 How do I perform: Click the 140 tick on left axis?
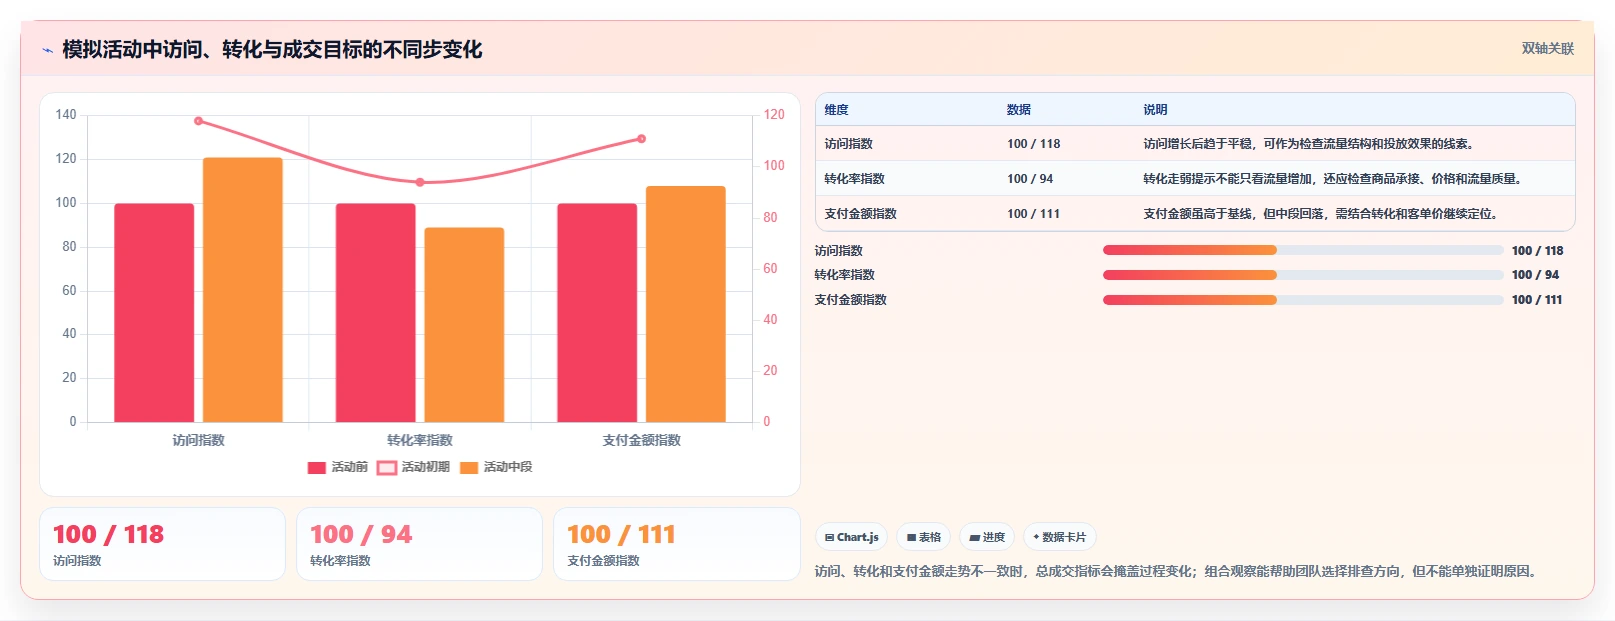point(66,115)
